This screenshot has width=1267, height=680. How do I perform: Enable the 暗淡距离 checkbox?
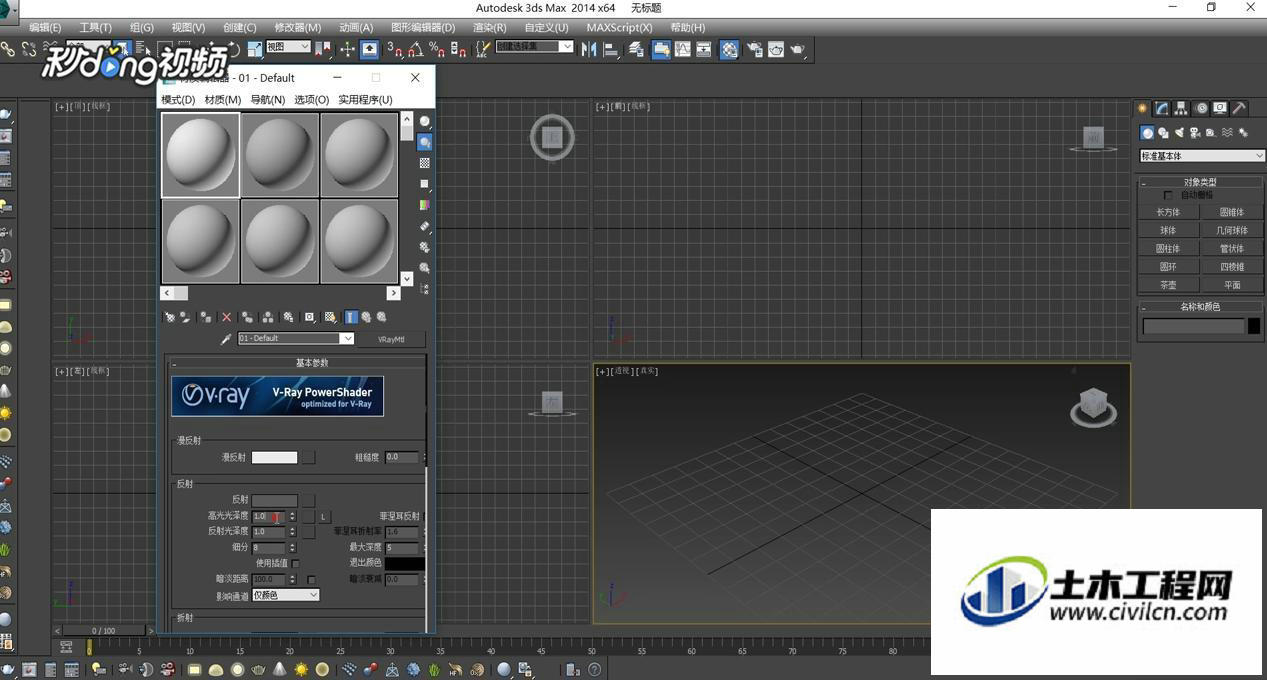pyautogui.click(x=311, y=580)
